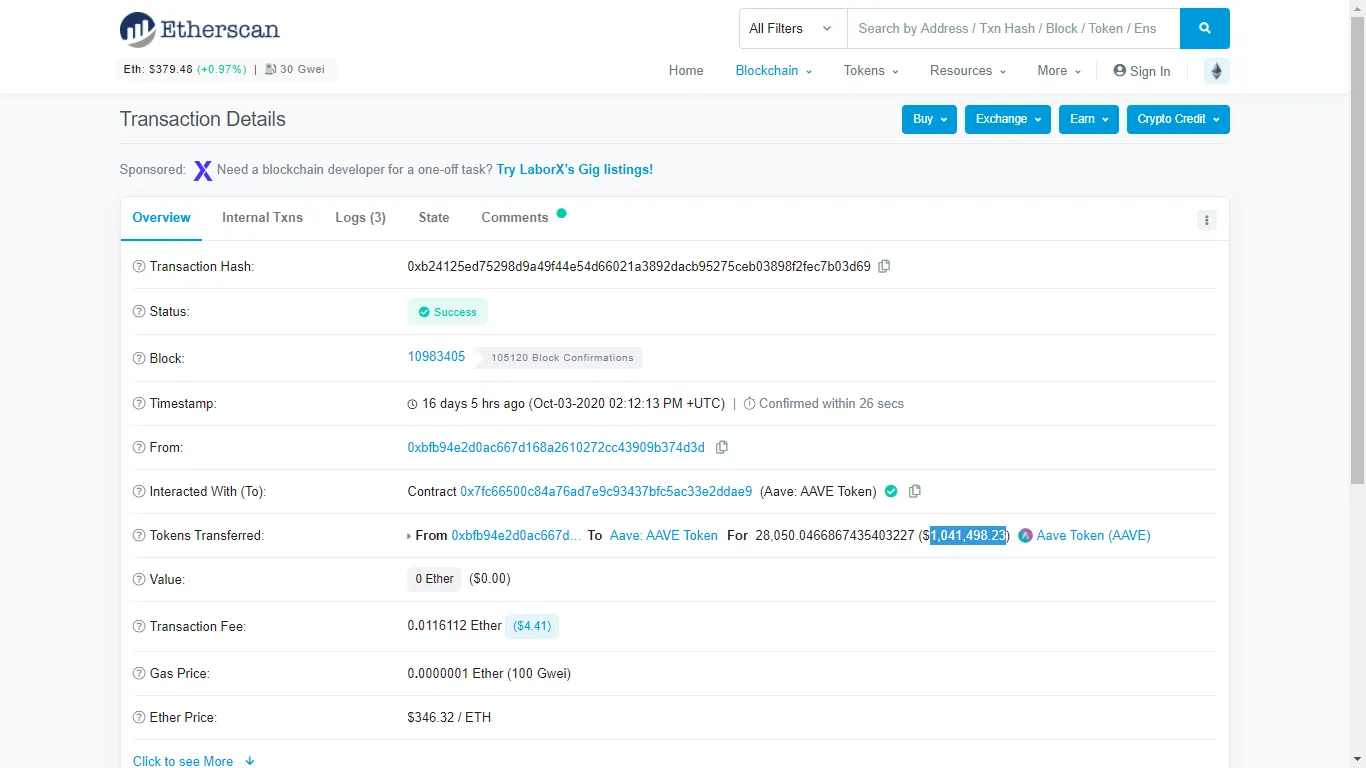Click the help icon beside Transaction Fee
The height and width of the screenshot is (768, 1366).
[x=139, y=627]
